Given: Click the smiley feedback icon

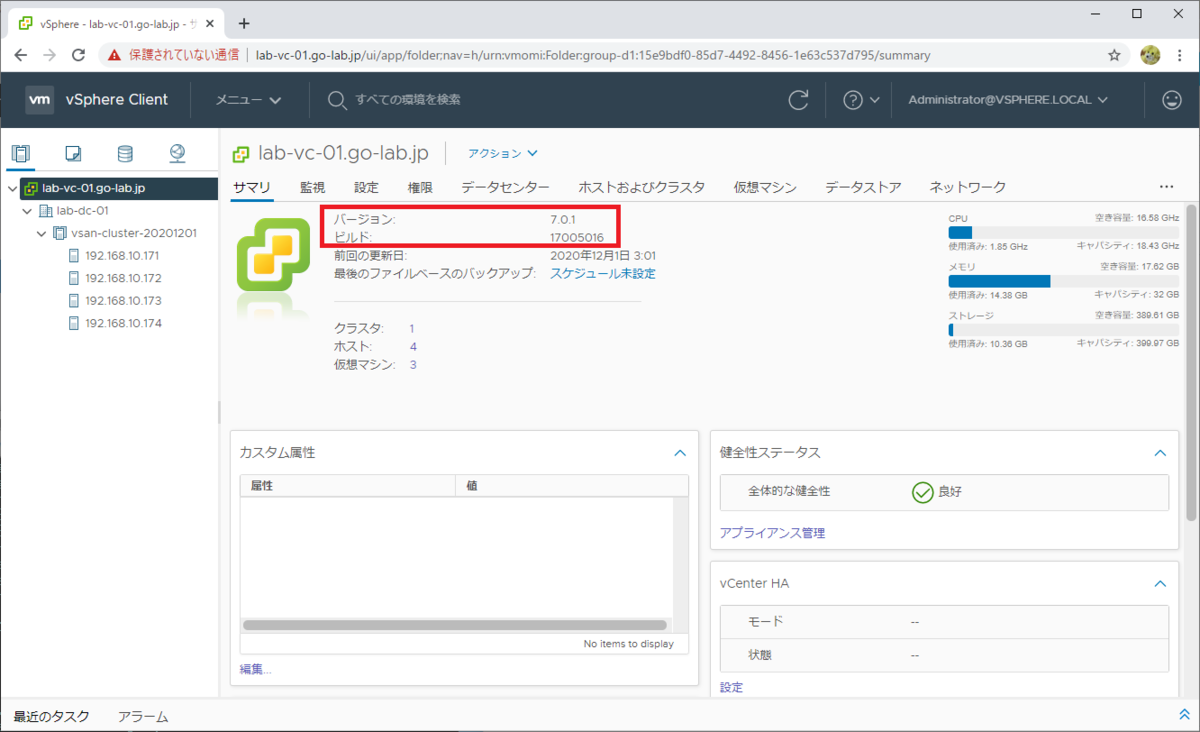Looking at the screenshot, I should tap(1171, 100).
